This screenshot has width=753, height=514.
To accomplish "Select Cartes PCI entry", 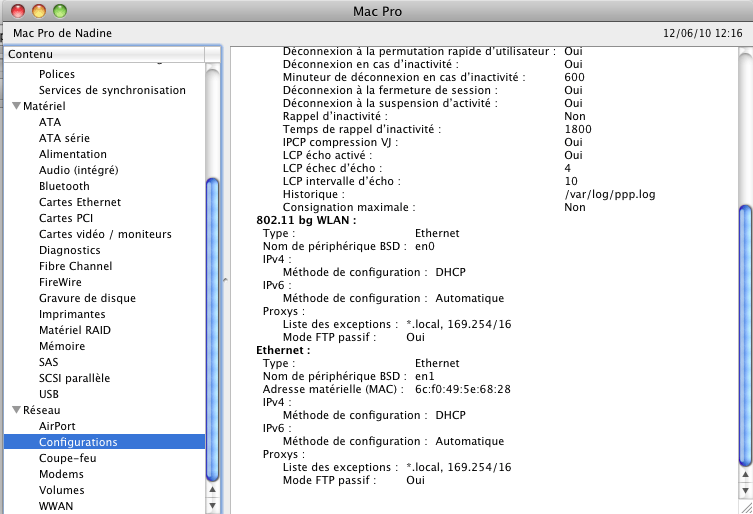I will coord(66,218).
